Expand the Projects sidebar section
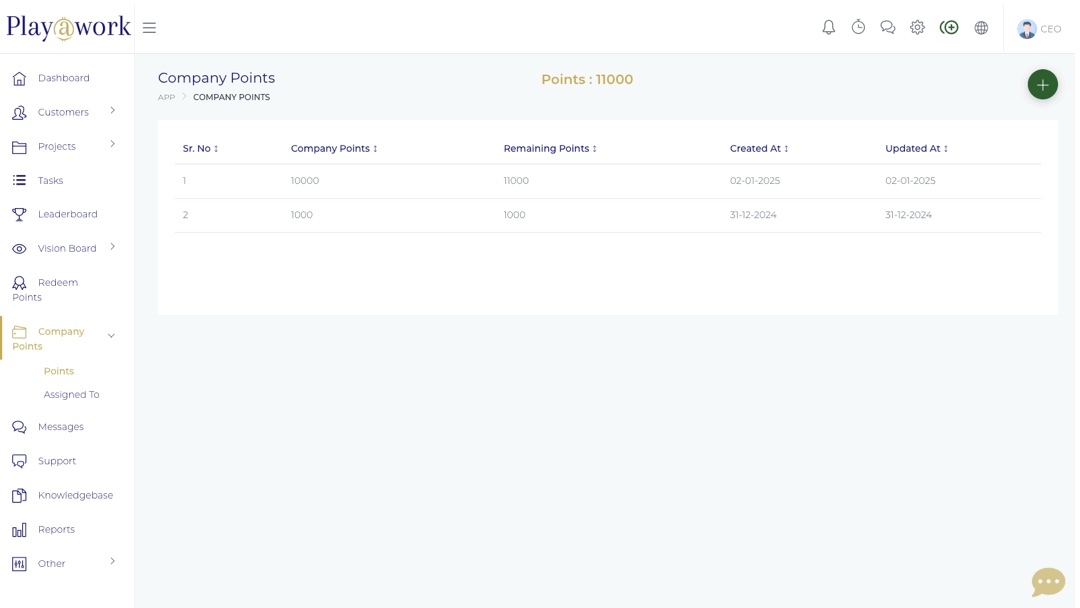Image resolution: width=1080 pixels, height=608 pixels. coord(57,146)
